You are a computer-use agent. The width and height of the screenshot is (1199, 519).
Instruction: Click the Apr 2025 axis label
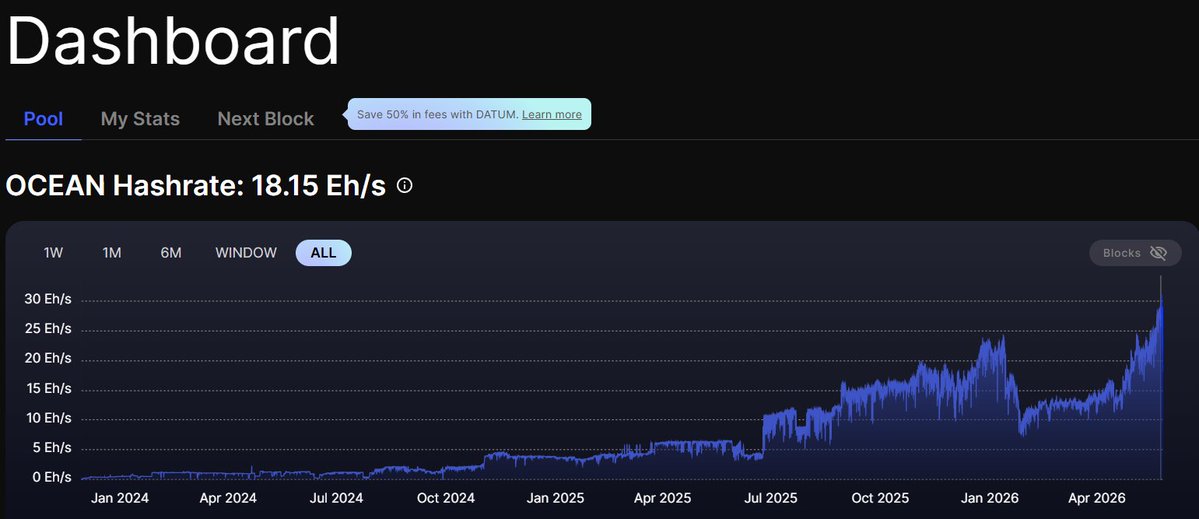click(662, 498)
